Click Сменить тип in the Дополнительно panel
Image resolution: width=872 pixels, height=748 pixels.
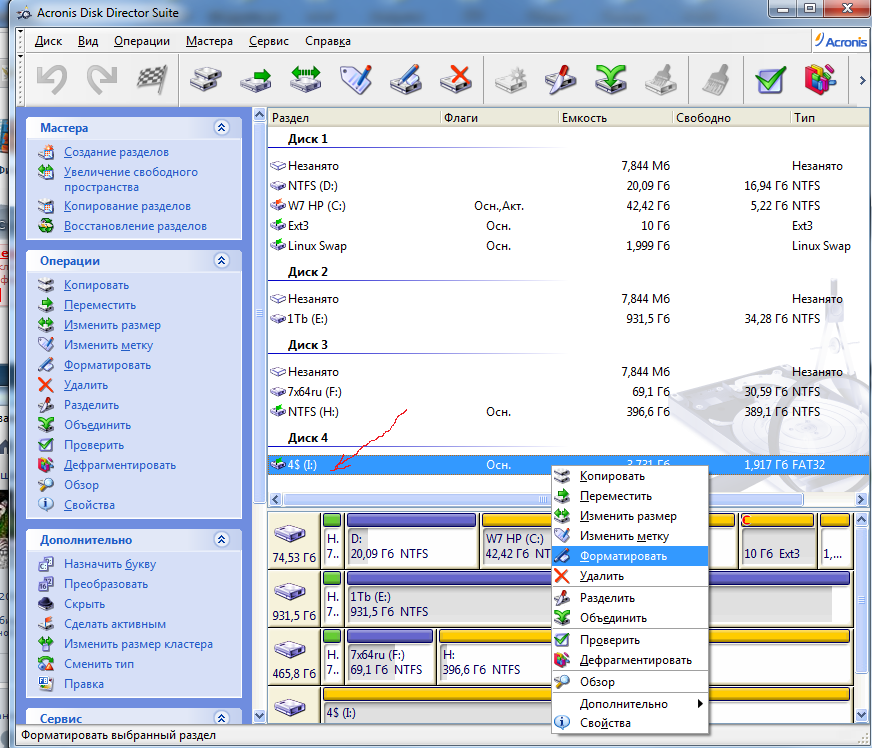tap(98, 664)
